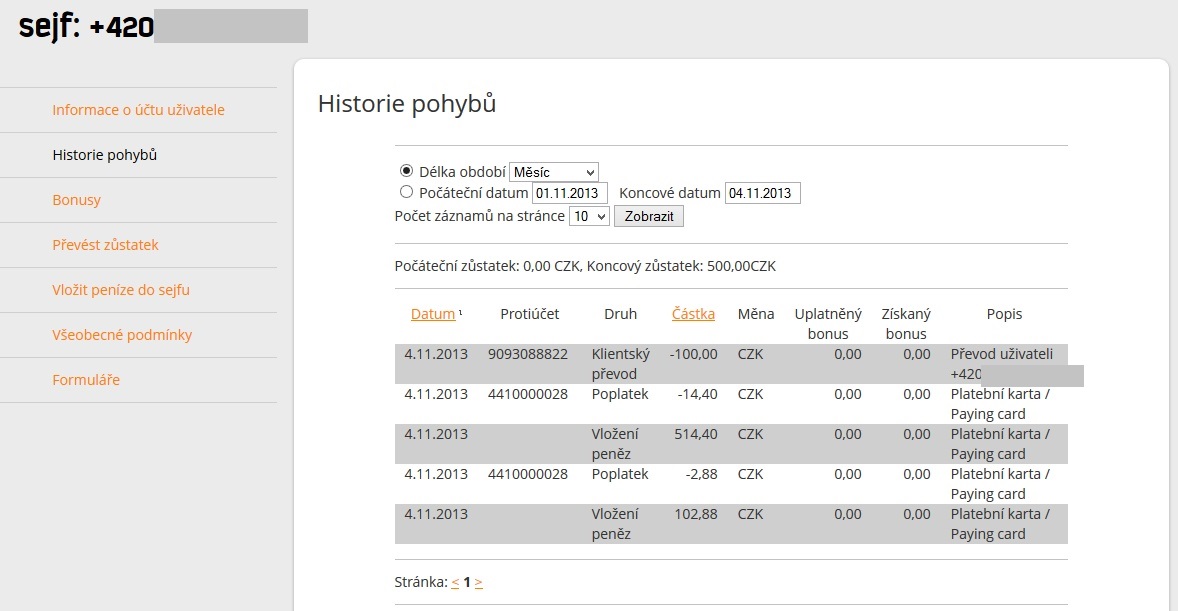Screen dimensions: 1178x611
Task: Open the records per page dropdown
Action: point(588,216)
